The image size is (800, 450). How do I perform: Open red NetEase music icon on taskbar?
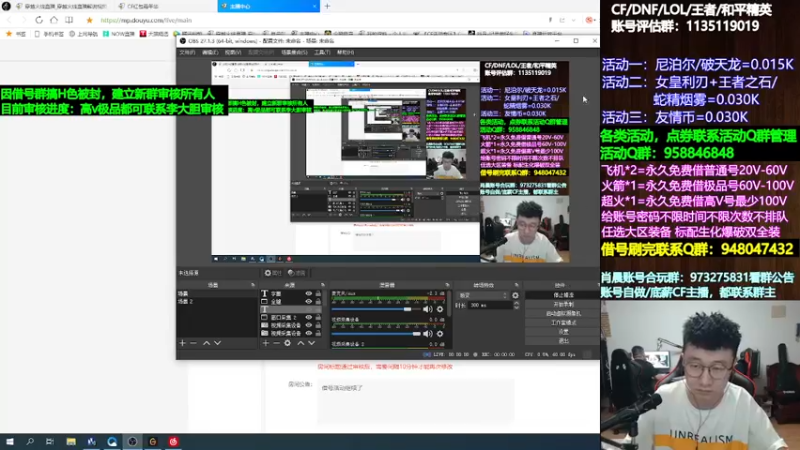pyautogui.click(x=173, y=442)
